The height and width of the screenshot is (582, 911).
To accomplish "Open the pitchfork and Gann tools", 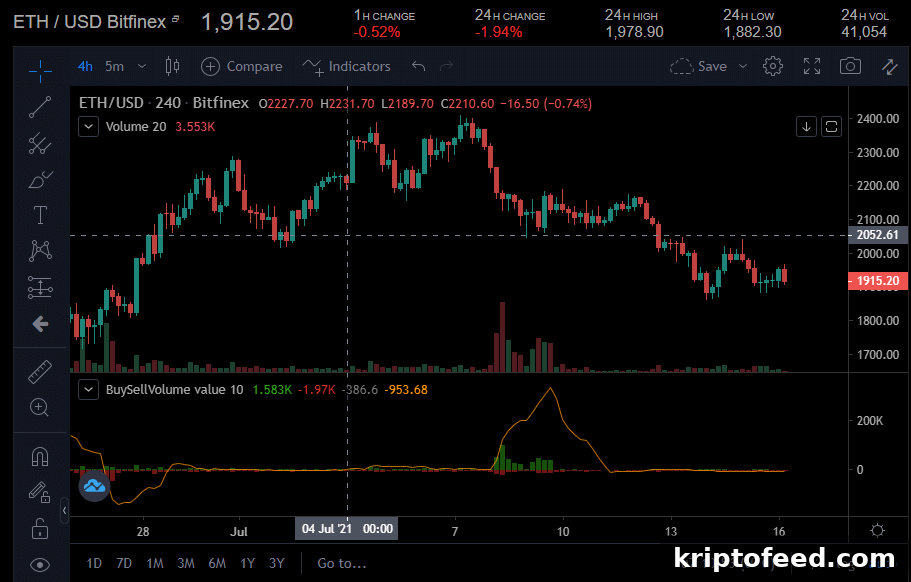I will 40,143.
